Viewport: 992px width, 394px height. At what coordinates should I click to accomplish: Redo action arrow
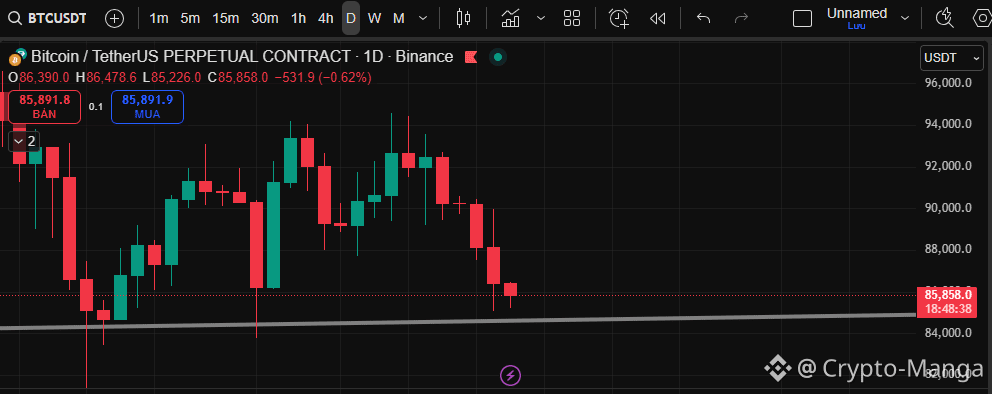(741, 18)
